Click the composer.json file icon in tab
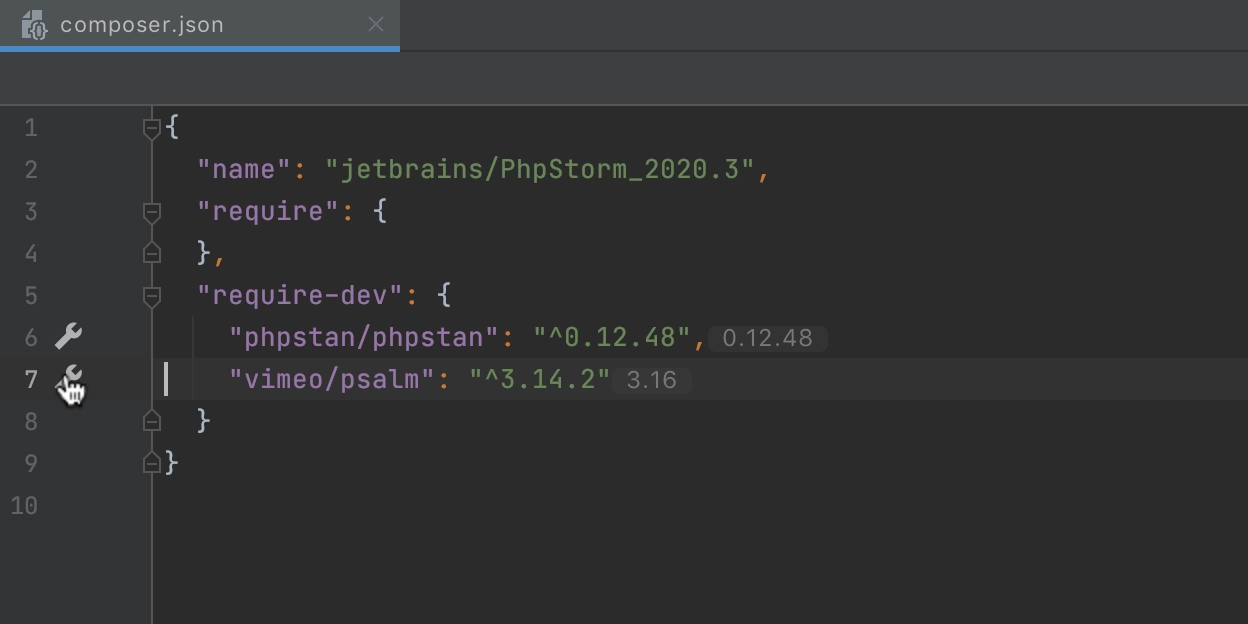This screenshot has width=1248, height=624. [34, 24]
